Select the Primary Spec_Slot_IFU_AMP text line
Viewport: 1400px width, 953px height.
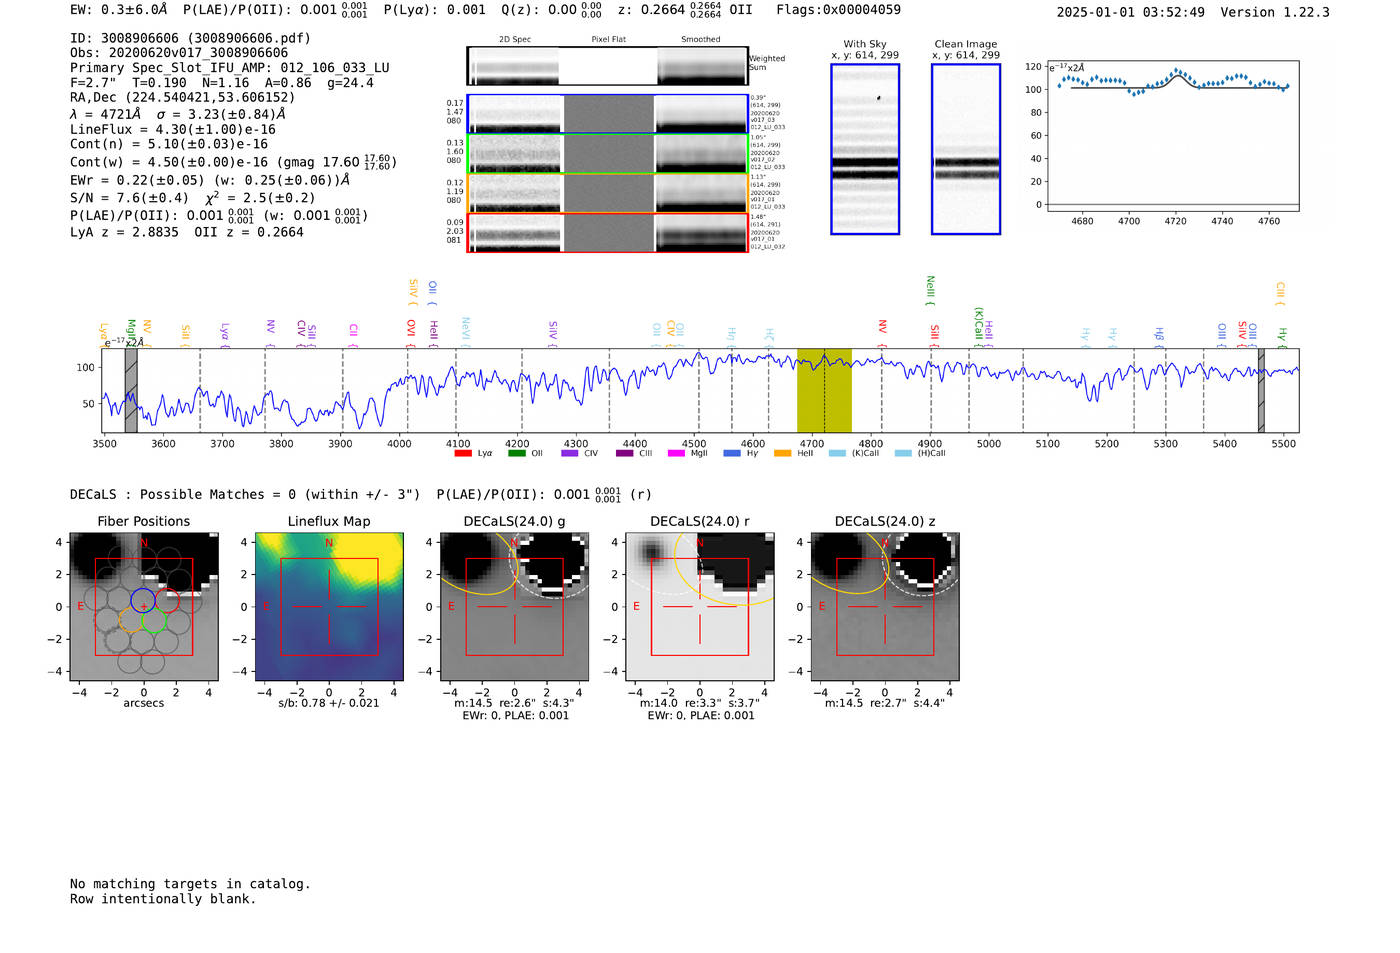230,68
